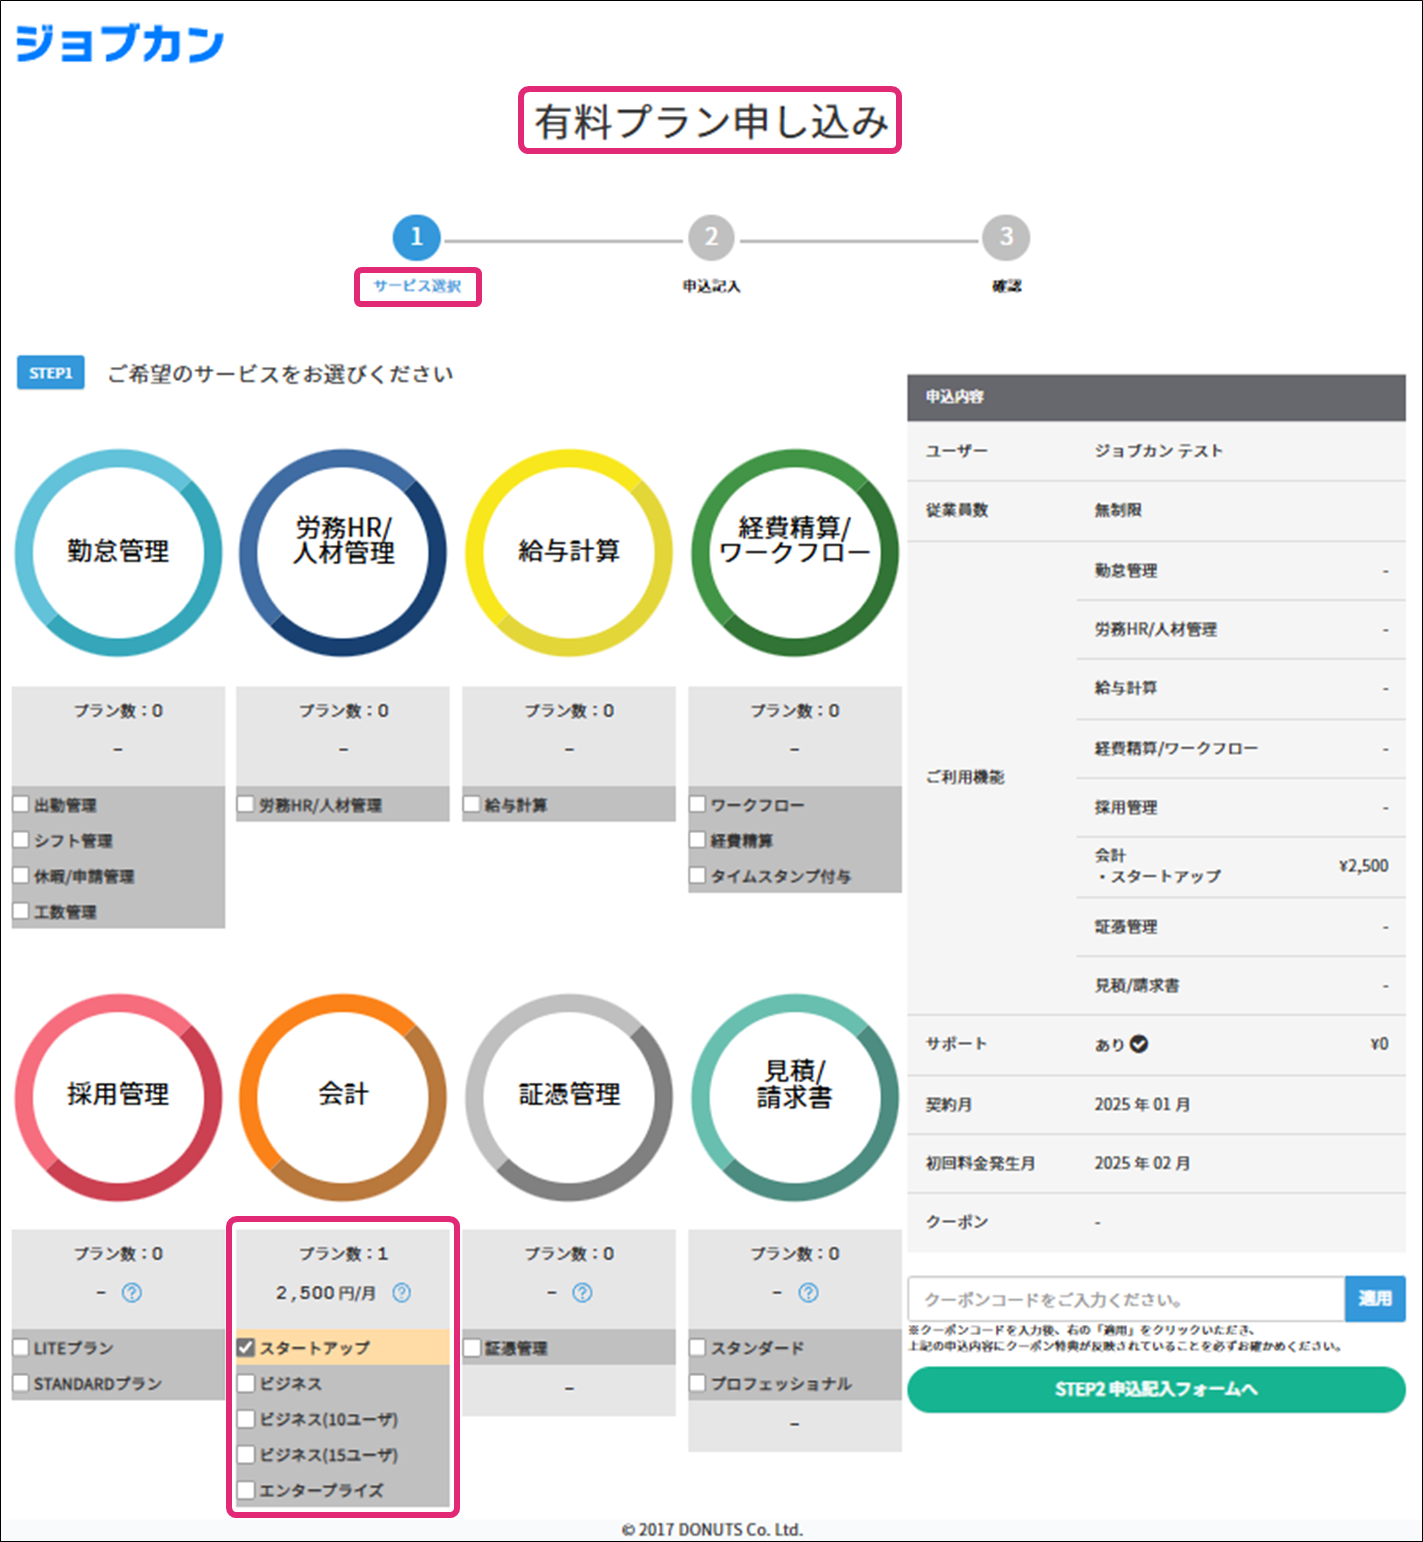The image size is (1423, 1542).
Task: Focus the coupon code input field
Action: point(1126,1299)
